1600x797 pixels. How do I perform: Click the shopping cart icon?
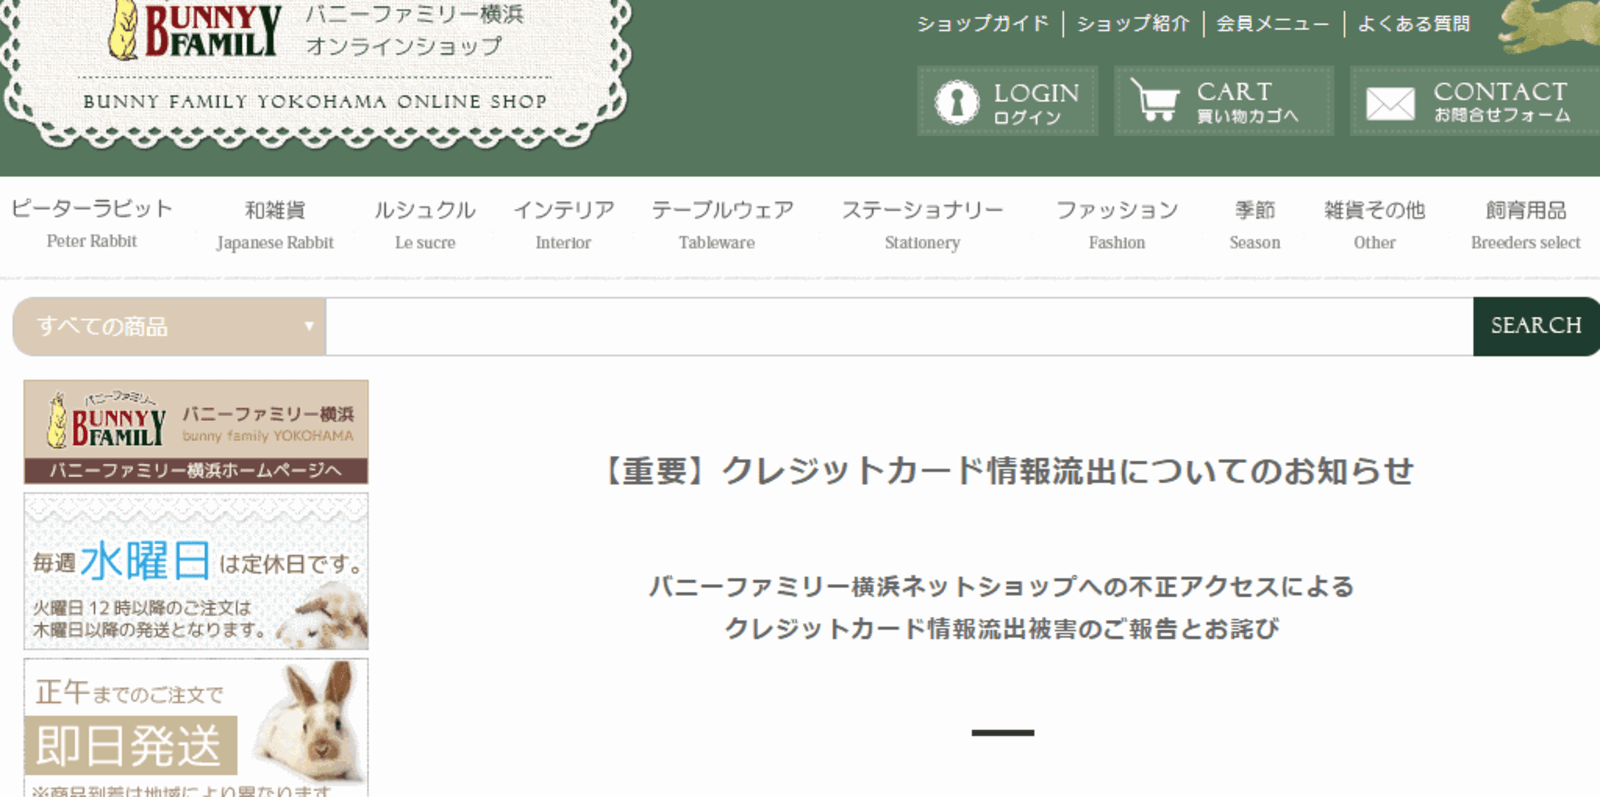coord(1155,100)
